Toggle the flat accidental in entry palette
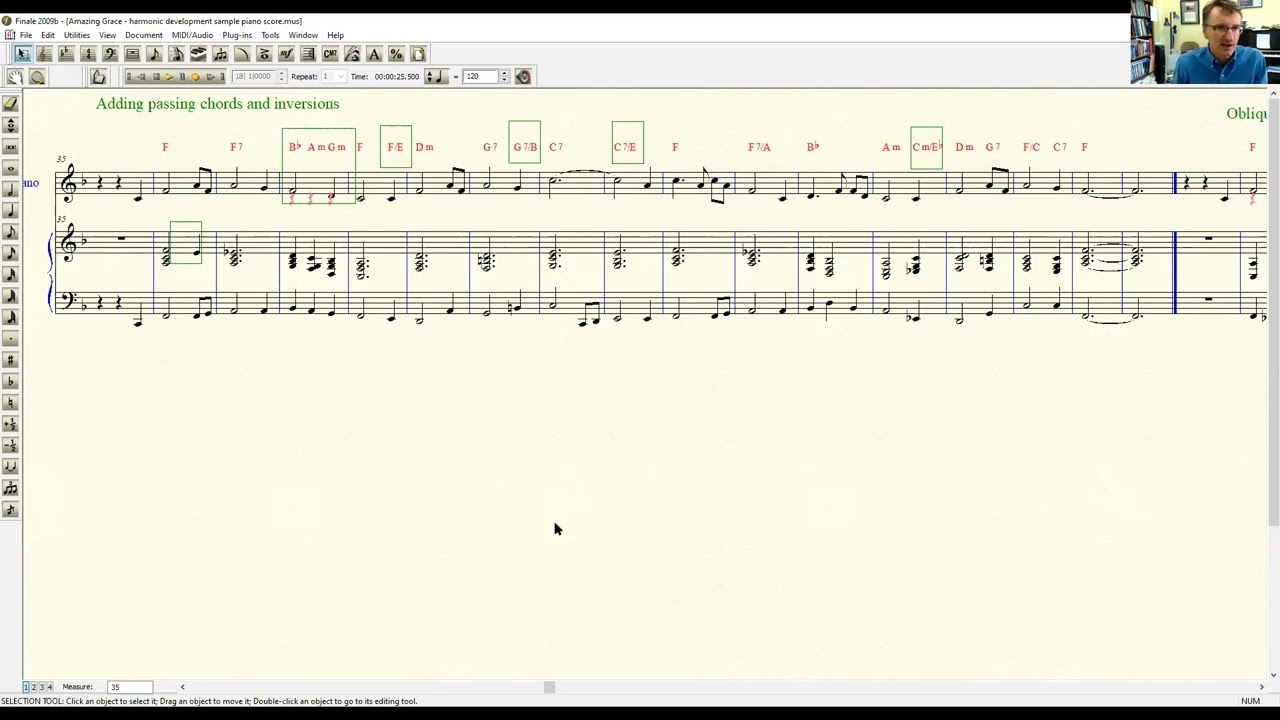 (11, 381)
